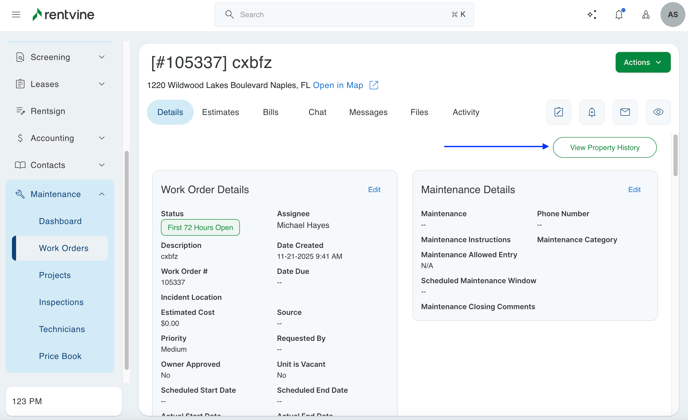Click the page vertical scrollbar
The image size is (688, 420).
(x=676, y=155)
